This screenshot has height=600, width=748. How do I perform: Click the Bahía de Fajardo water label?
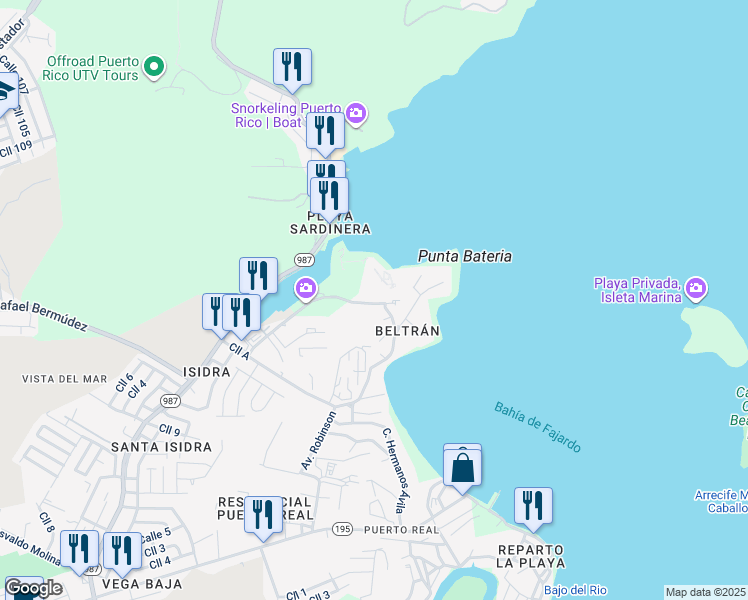[537, 427]
